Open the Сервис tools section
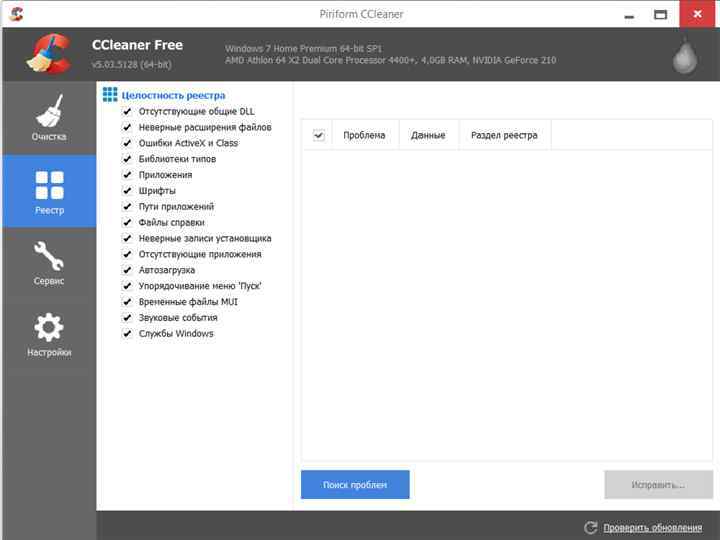 tap(49, 263)
